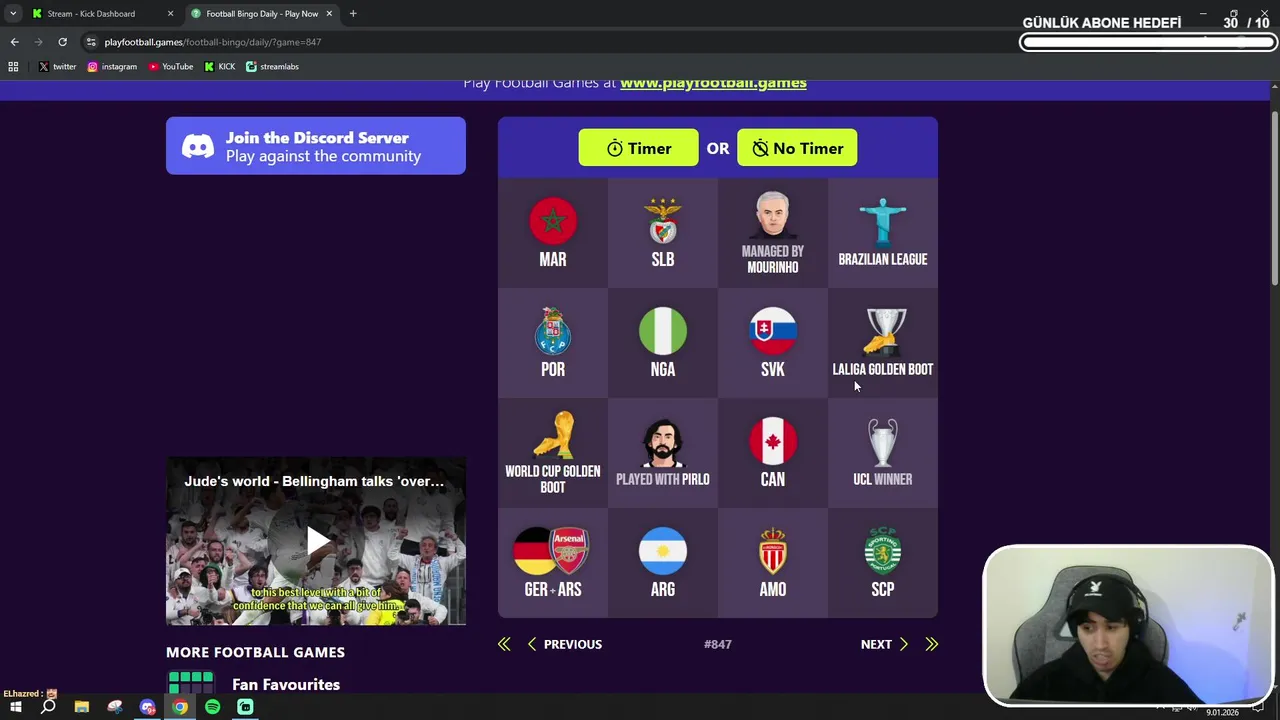Choose the LaLiga Golden Boot tile

[x=883, y=343]
